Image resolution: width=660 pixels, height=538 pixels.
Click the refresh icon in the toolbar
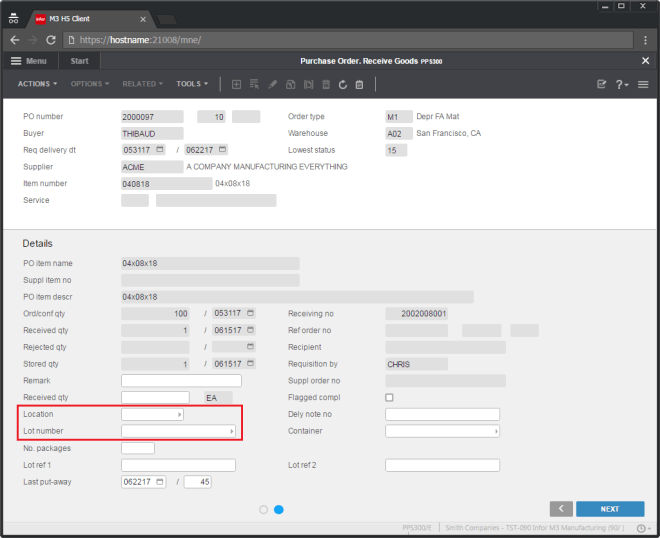(343, 85)
